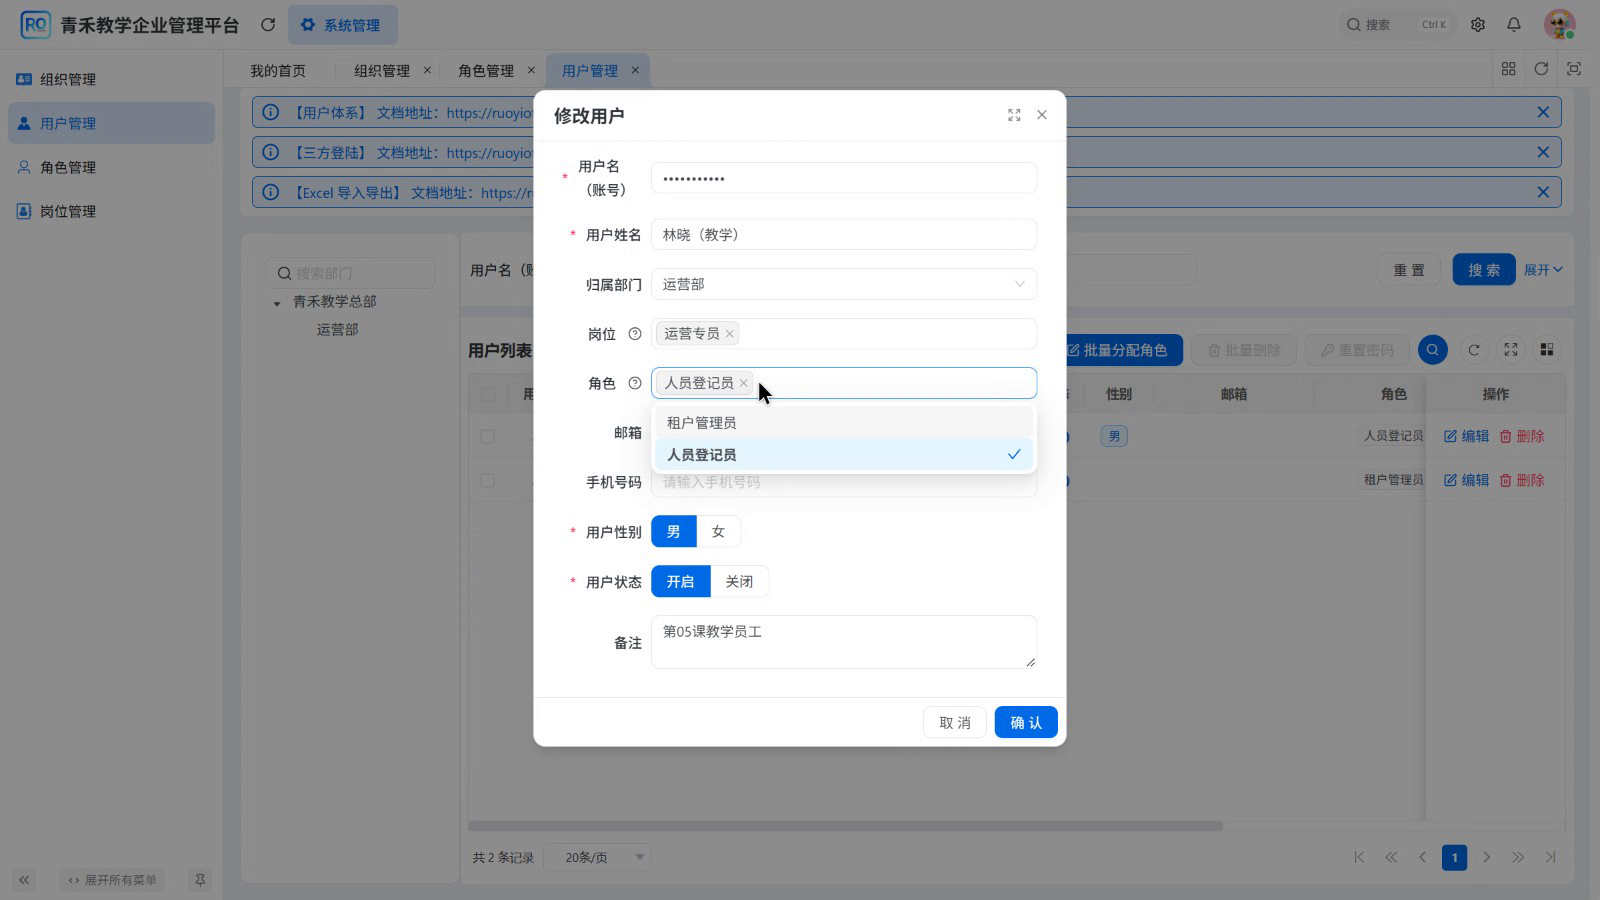Delete the 租户管理员 user row
This screenshot has width=1600, height=900.
coord(1522,481)
